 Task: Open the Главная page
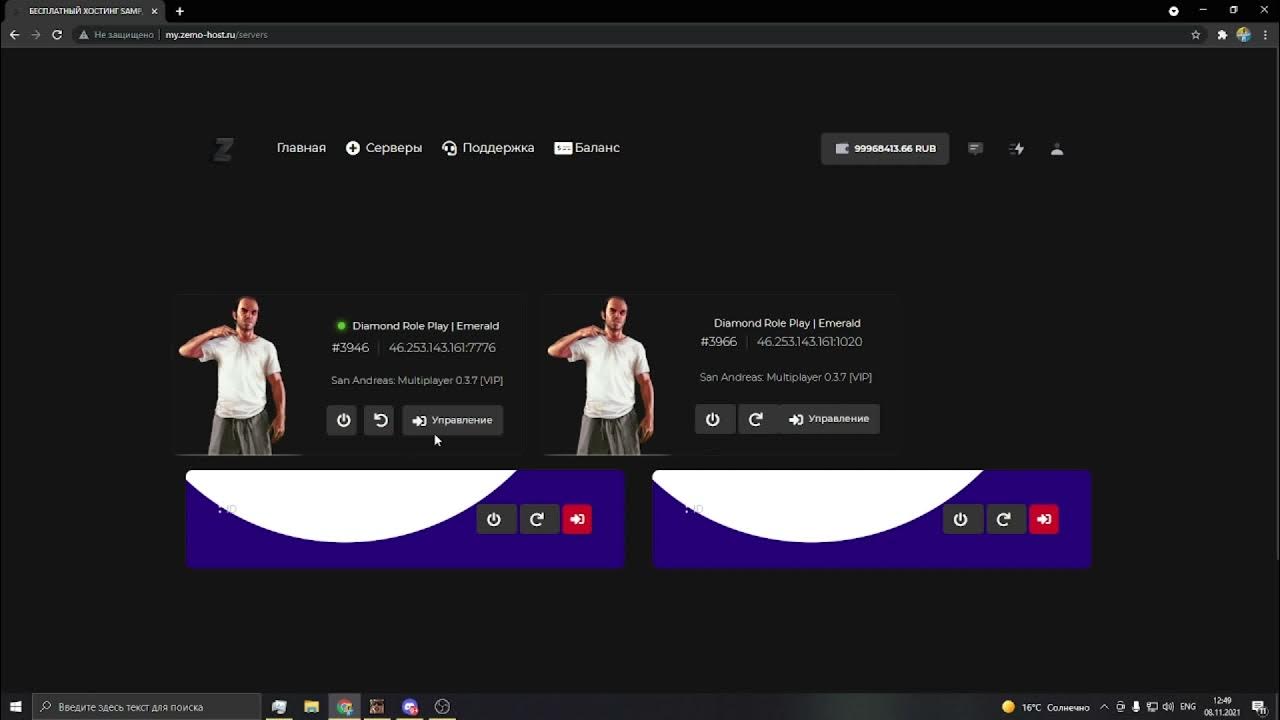coord(301,148)
